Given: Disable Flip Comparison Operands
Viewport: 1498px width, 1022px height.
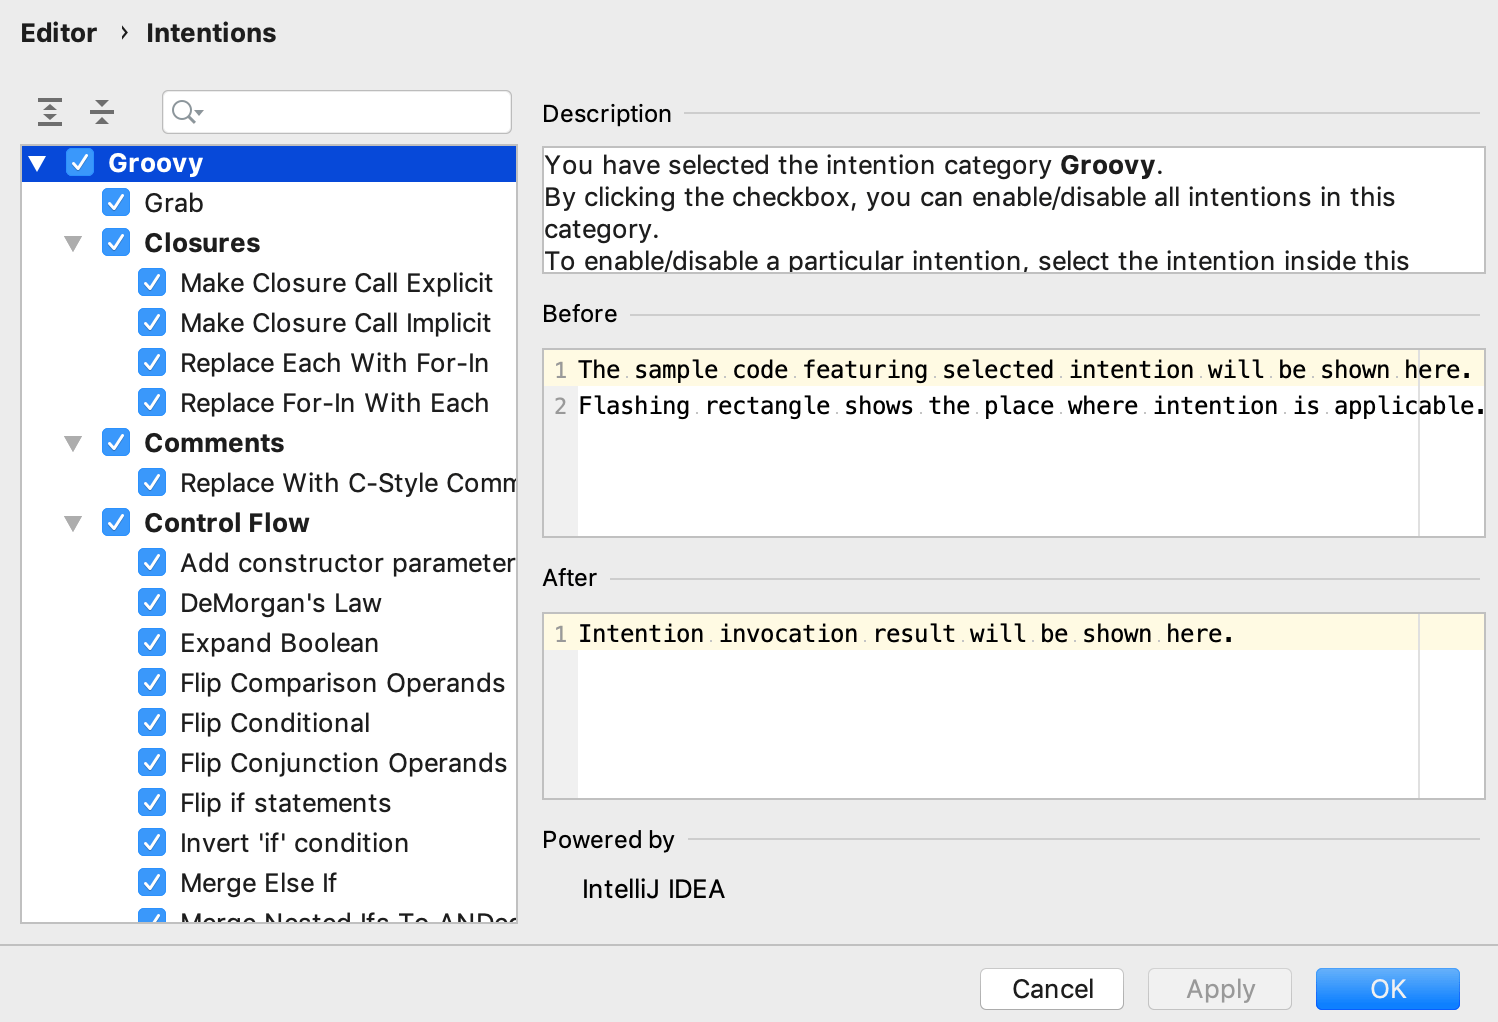Looking at the screenshot, I should (x=152, y=682).
